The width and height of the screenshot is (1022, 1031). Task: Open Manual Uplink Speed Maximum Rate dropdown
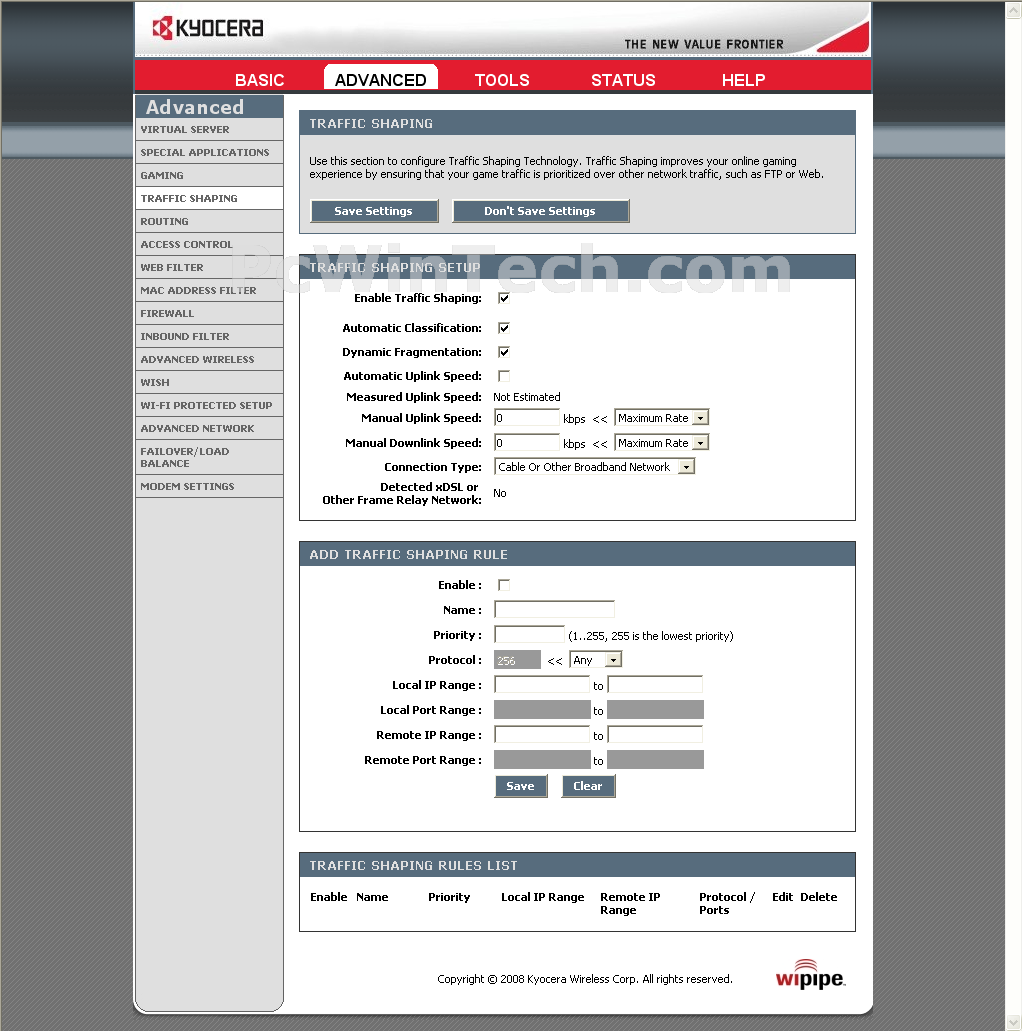661,418
